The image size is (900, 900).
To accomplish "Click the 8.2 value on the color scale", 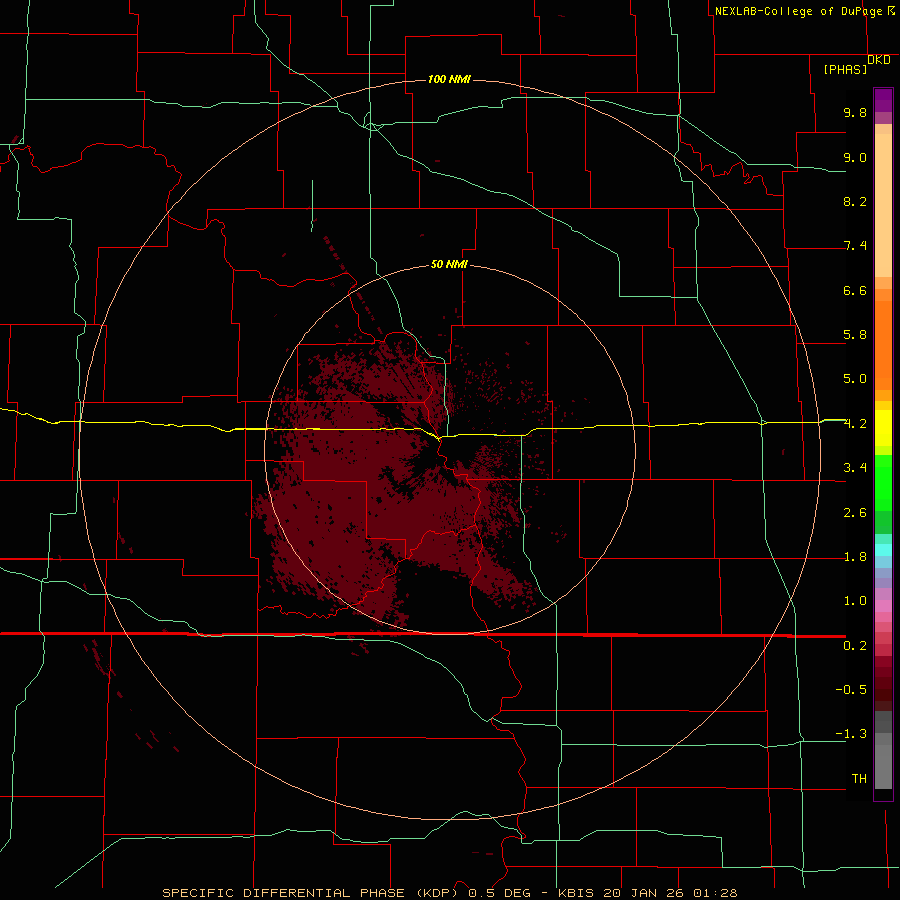I will [x=855, y=201].
